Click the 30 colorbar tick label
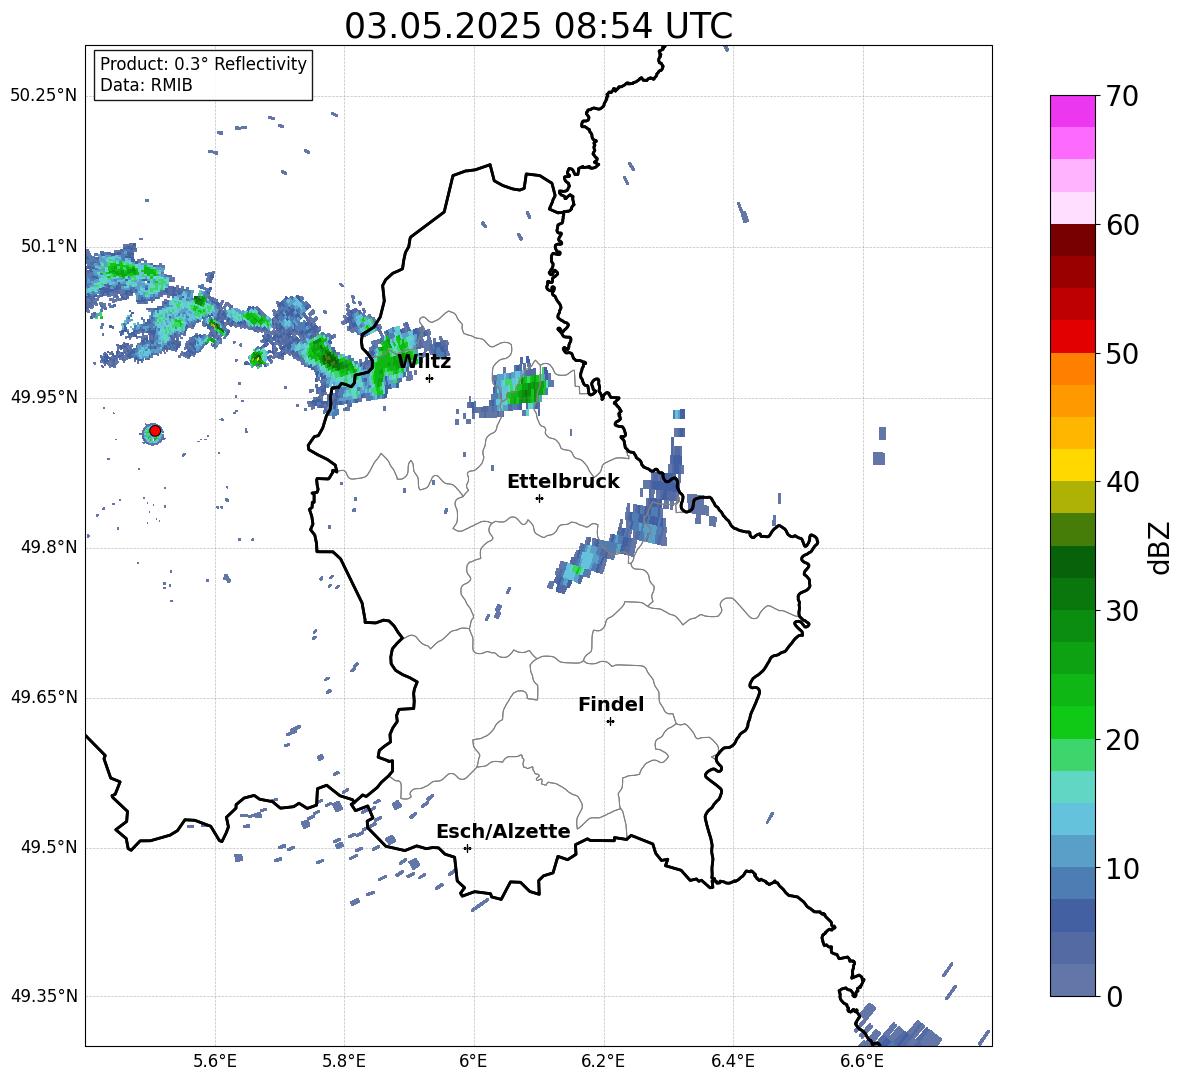The height and width of the screenshot is (1081, 1184). (x=1122, y=611)
